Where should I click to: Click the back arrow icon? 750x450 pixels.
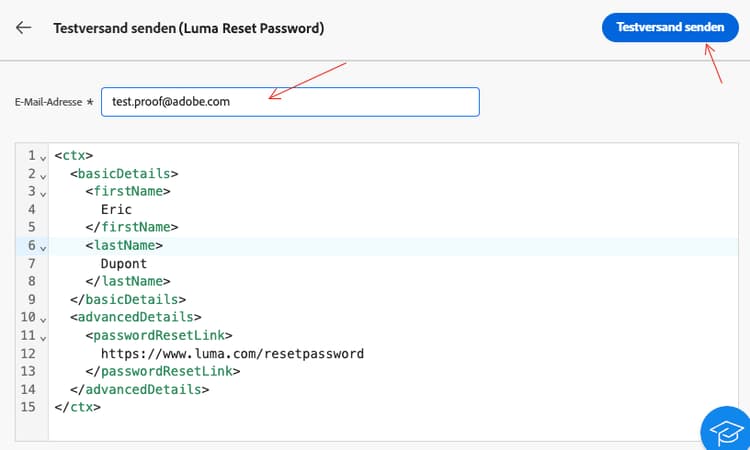click(24, 28)
